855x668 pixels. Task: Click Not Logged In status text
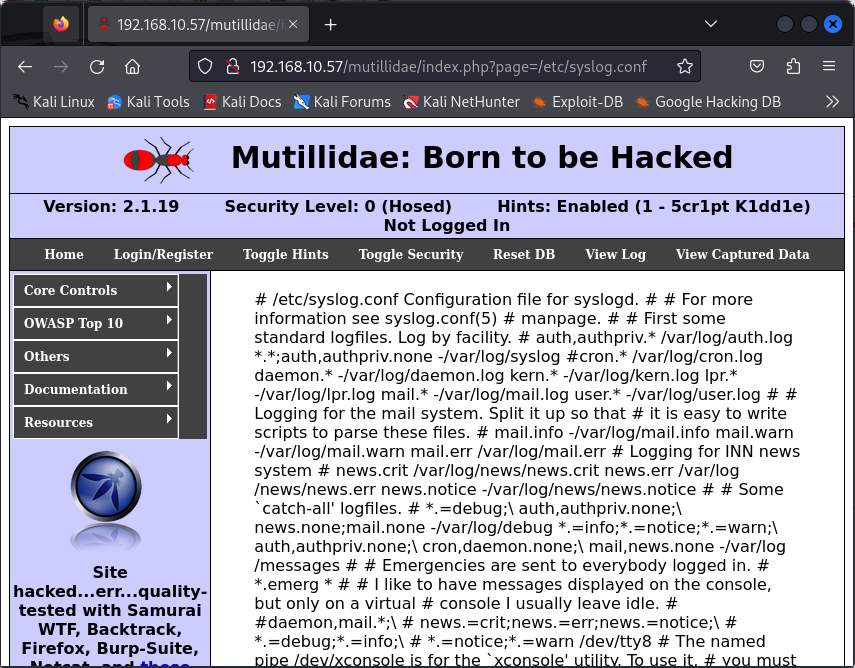coord(447,225)
